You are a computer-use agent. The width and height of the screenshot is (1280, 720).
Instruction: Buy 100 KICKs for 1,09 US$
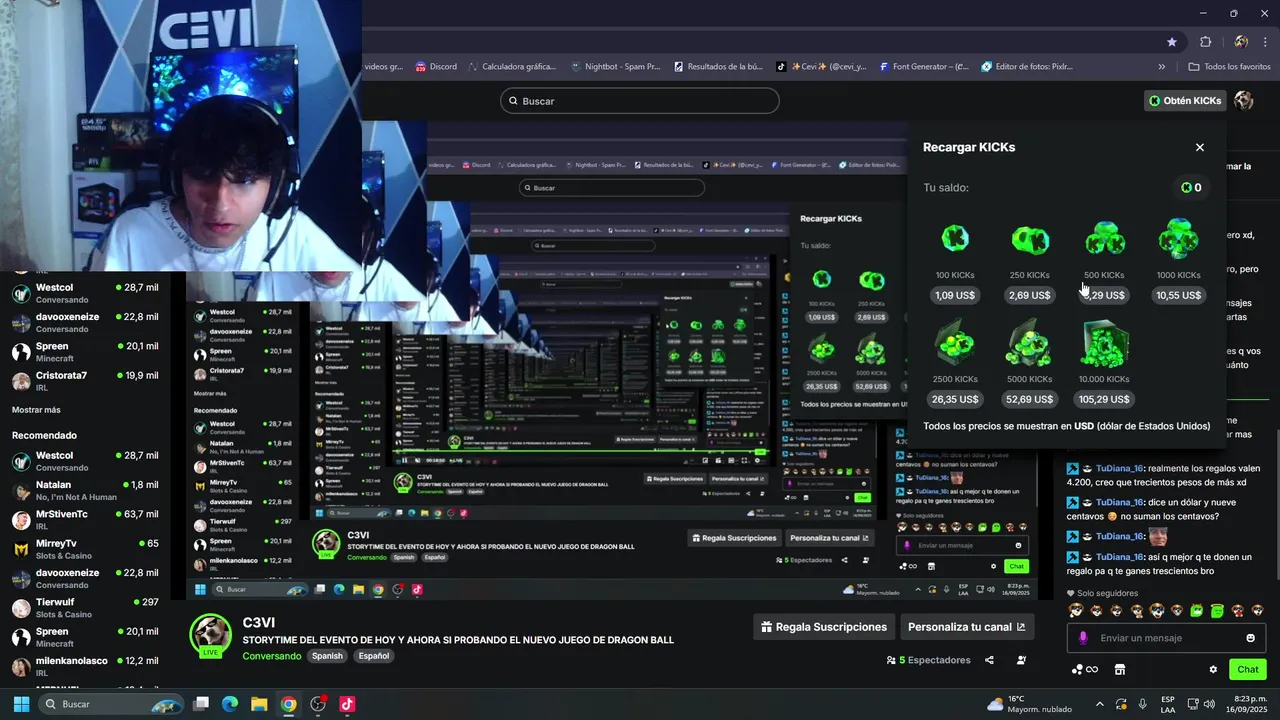click(x=955, y=295)
